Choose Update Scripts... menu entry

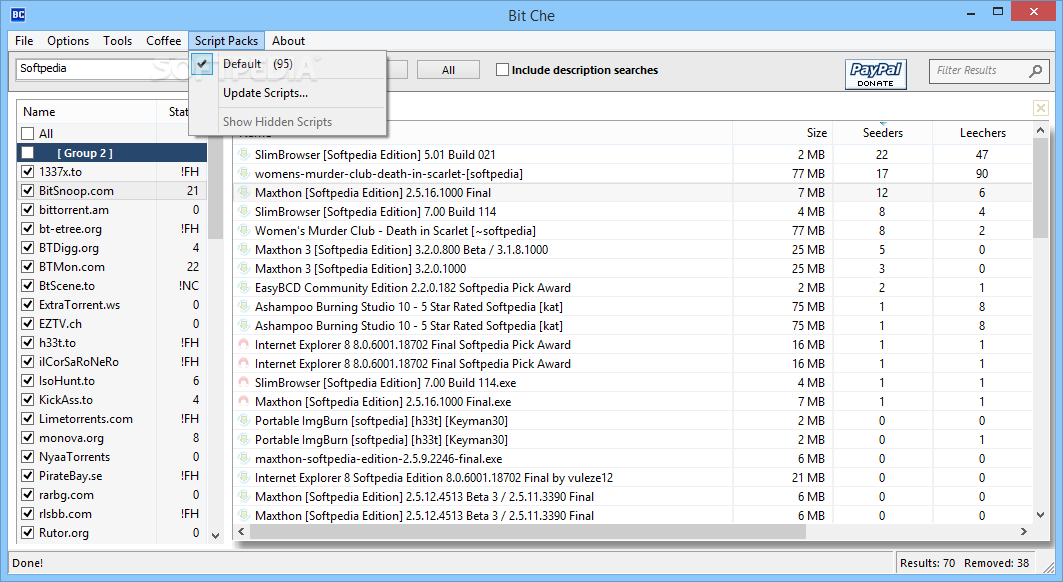[x=288, y=93]
